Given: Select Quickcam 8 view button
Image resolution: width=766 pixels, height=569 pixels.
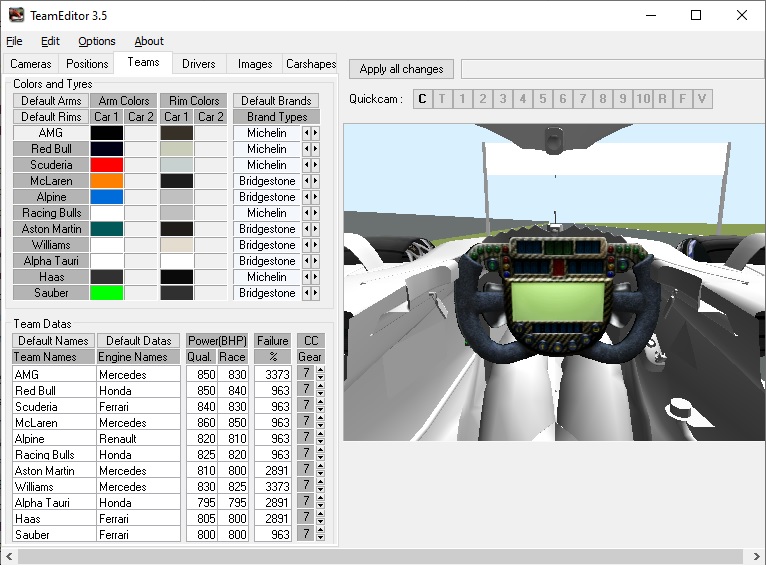Looking at the screenshot, I should pyautogui.click(x=602, y=99).
